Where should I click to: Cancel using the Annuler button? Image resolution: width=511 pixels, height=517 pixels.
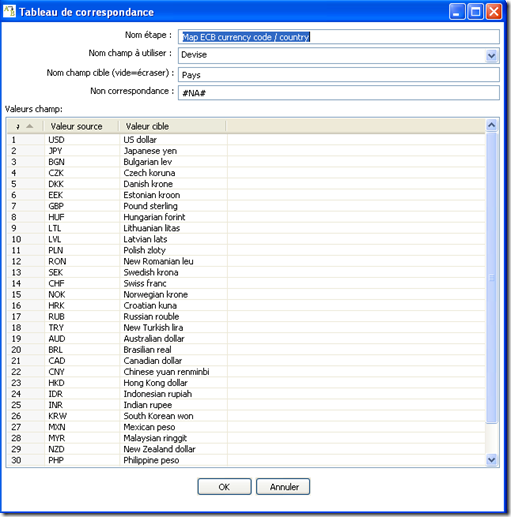(x=283, y=487)
